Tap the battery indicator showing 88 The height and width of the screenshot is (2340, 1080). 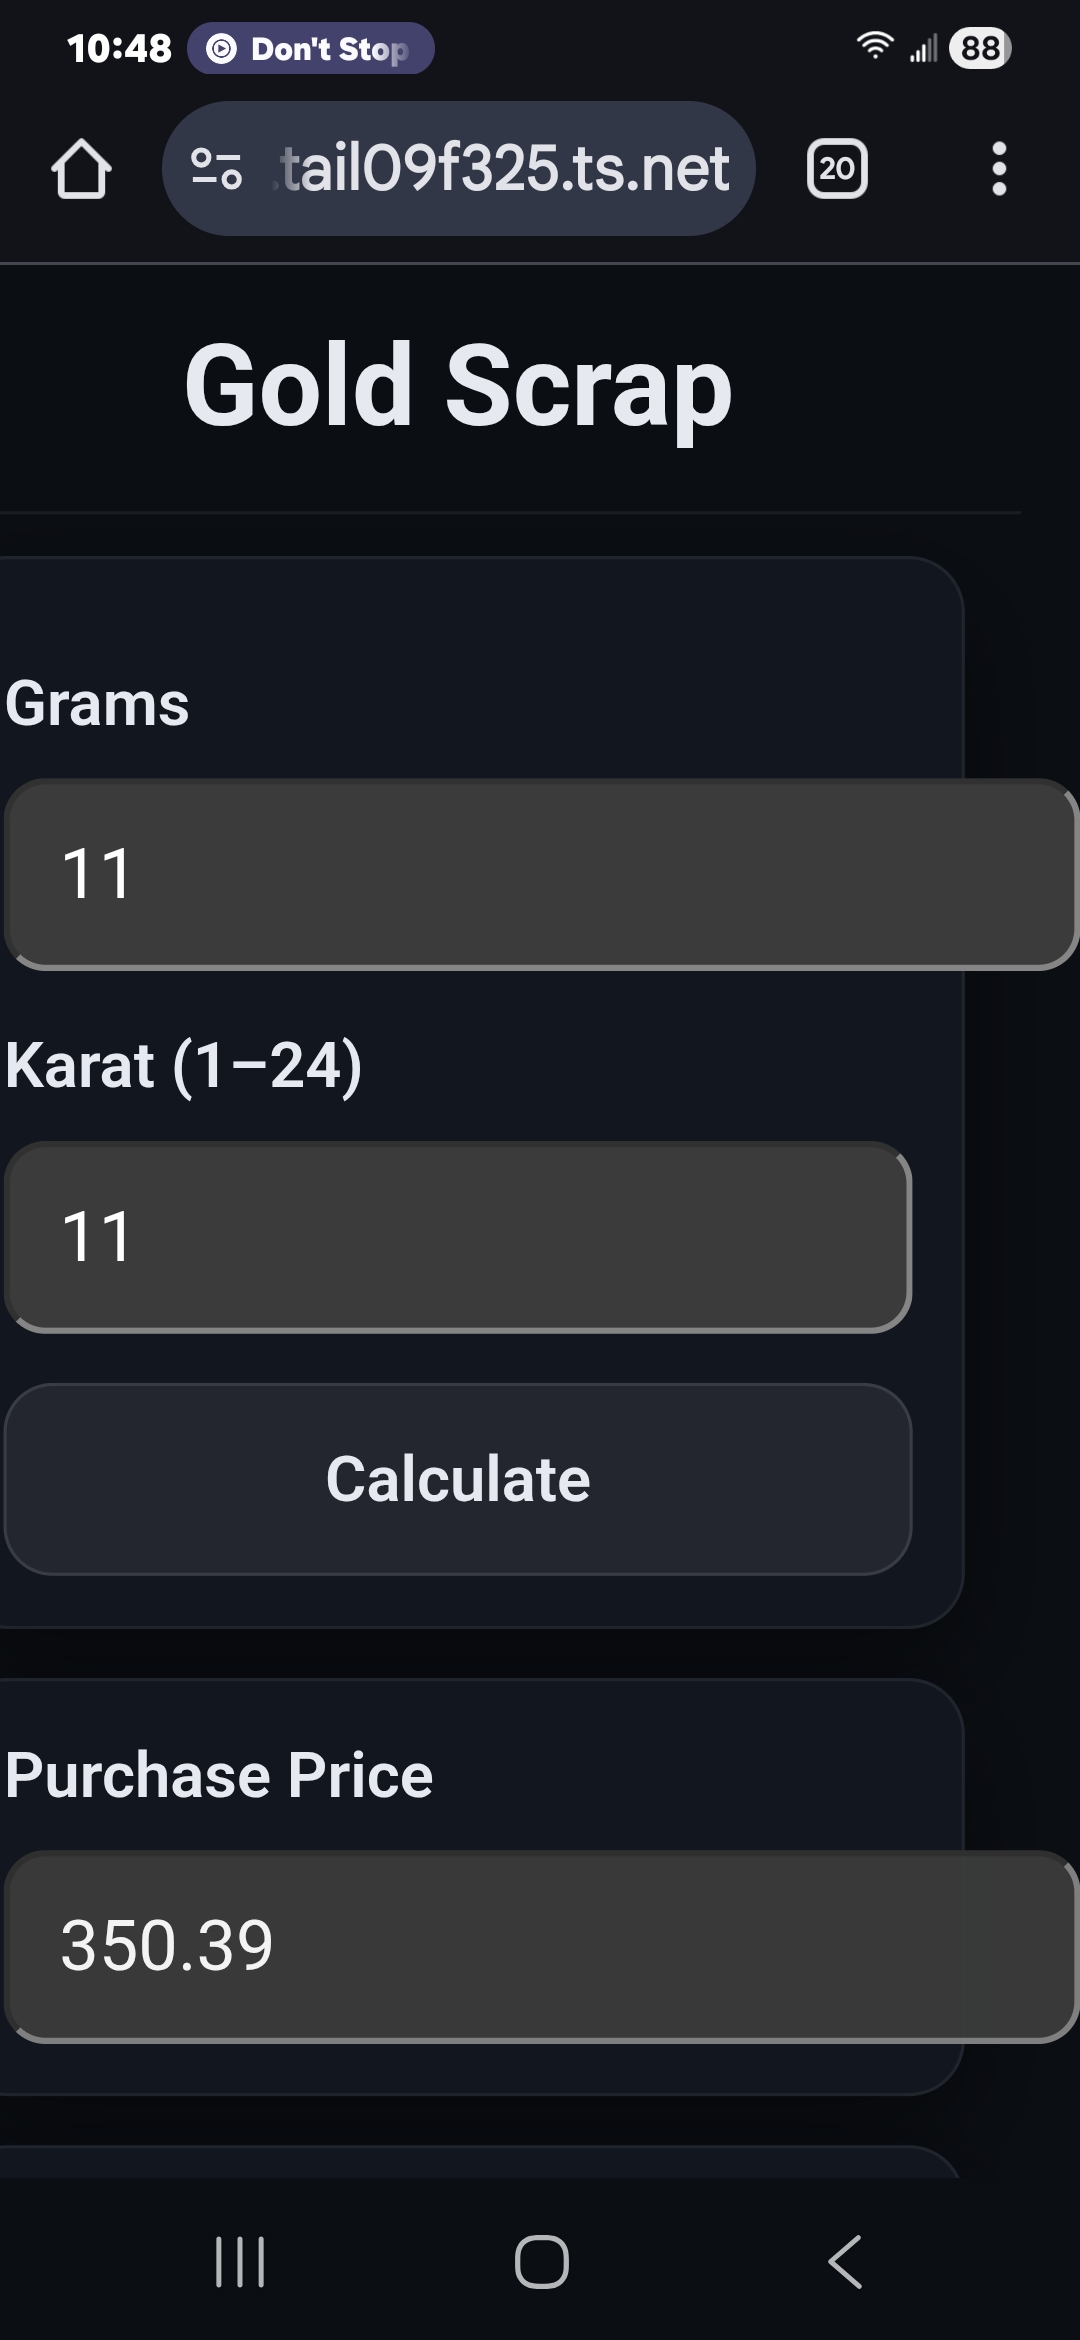(x=979, y=48)
